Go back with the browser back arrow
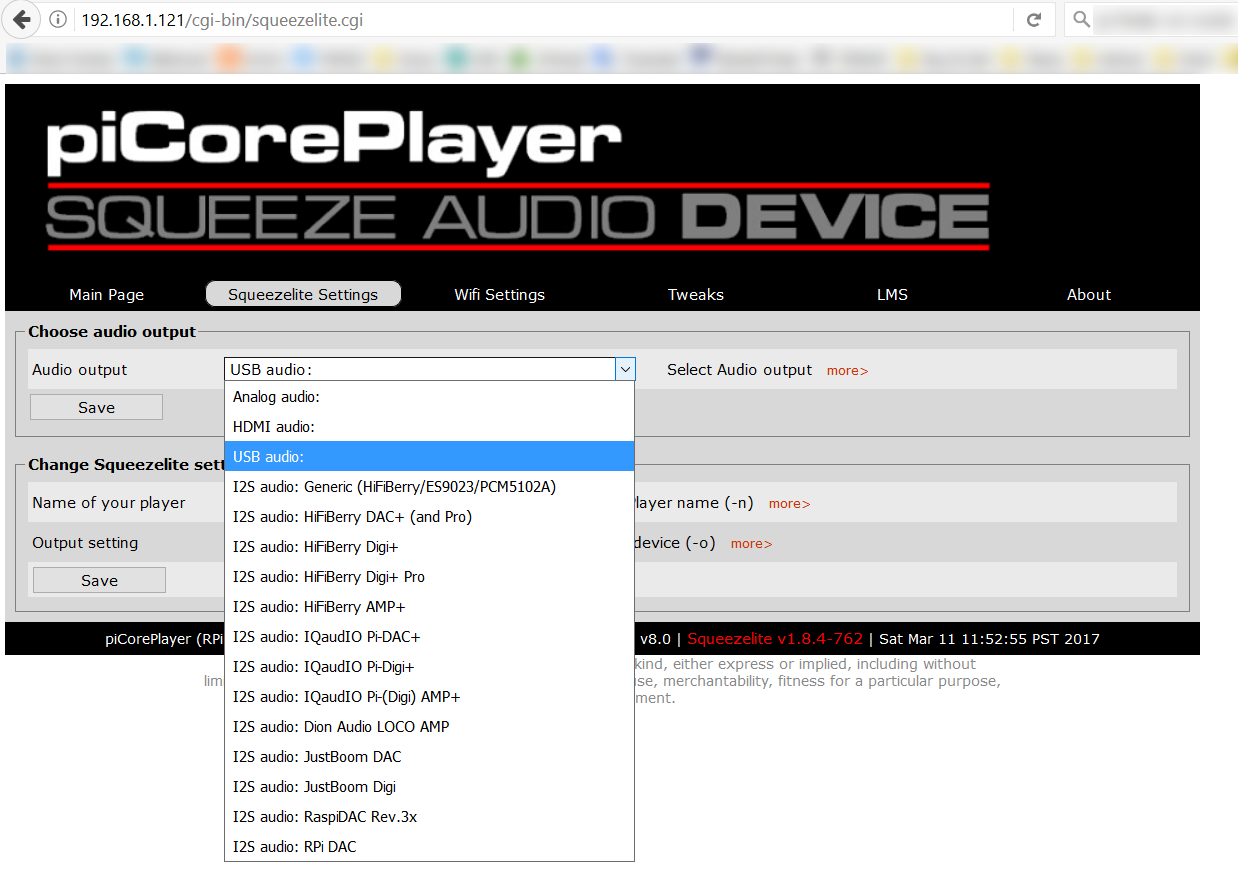Viewport: 1238px width, 895px height. tap(22, 20)
